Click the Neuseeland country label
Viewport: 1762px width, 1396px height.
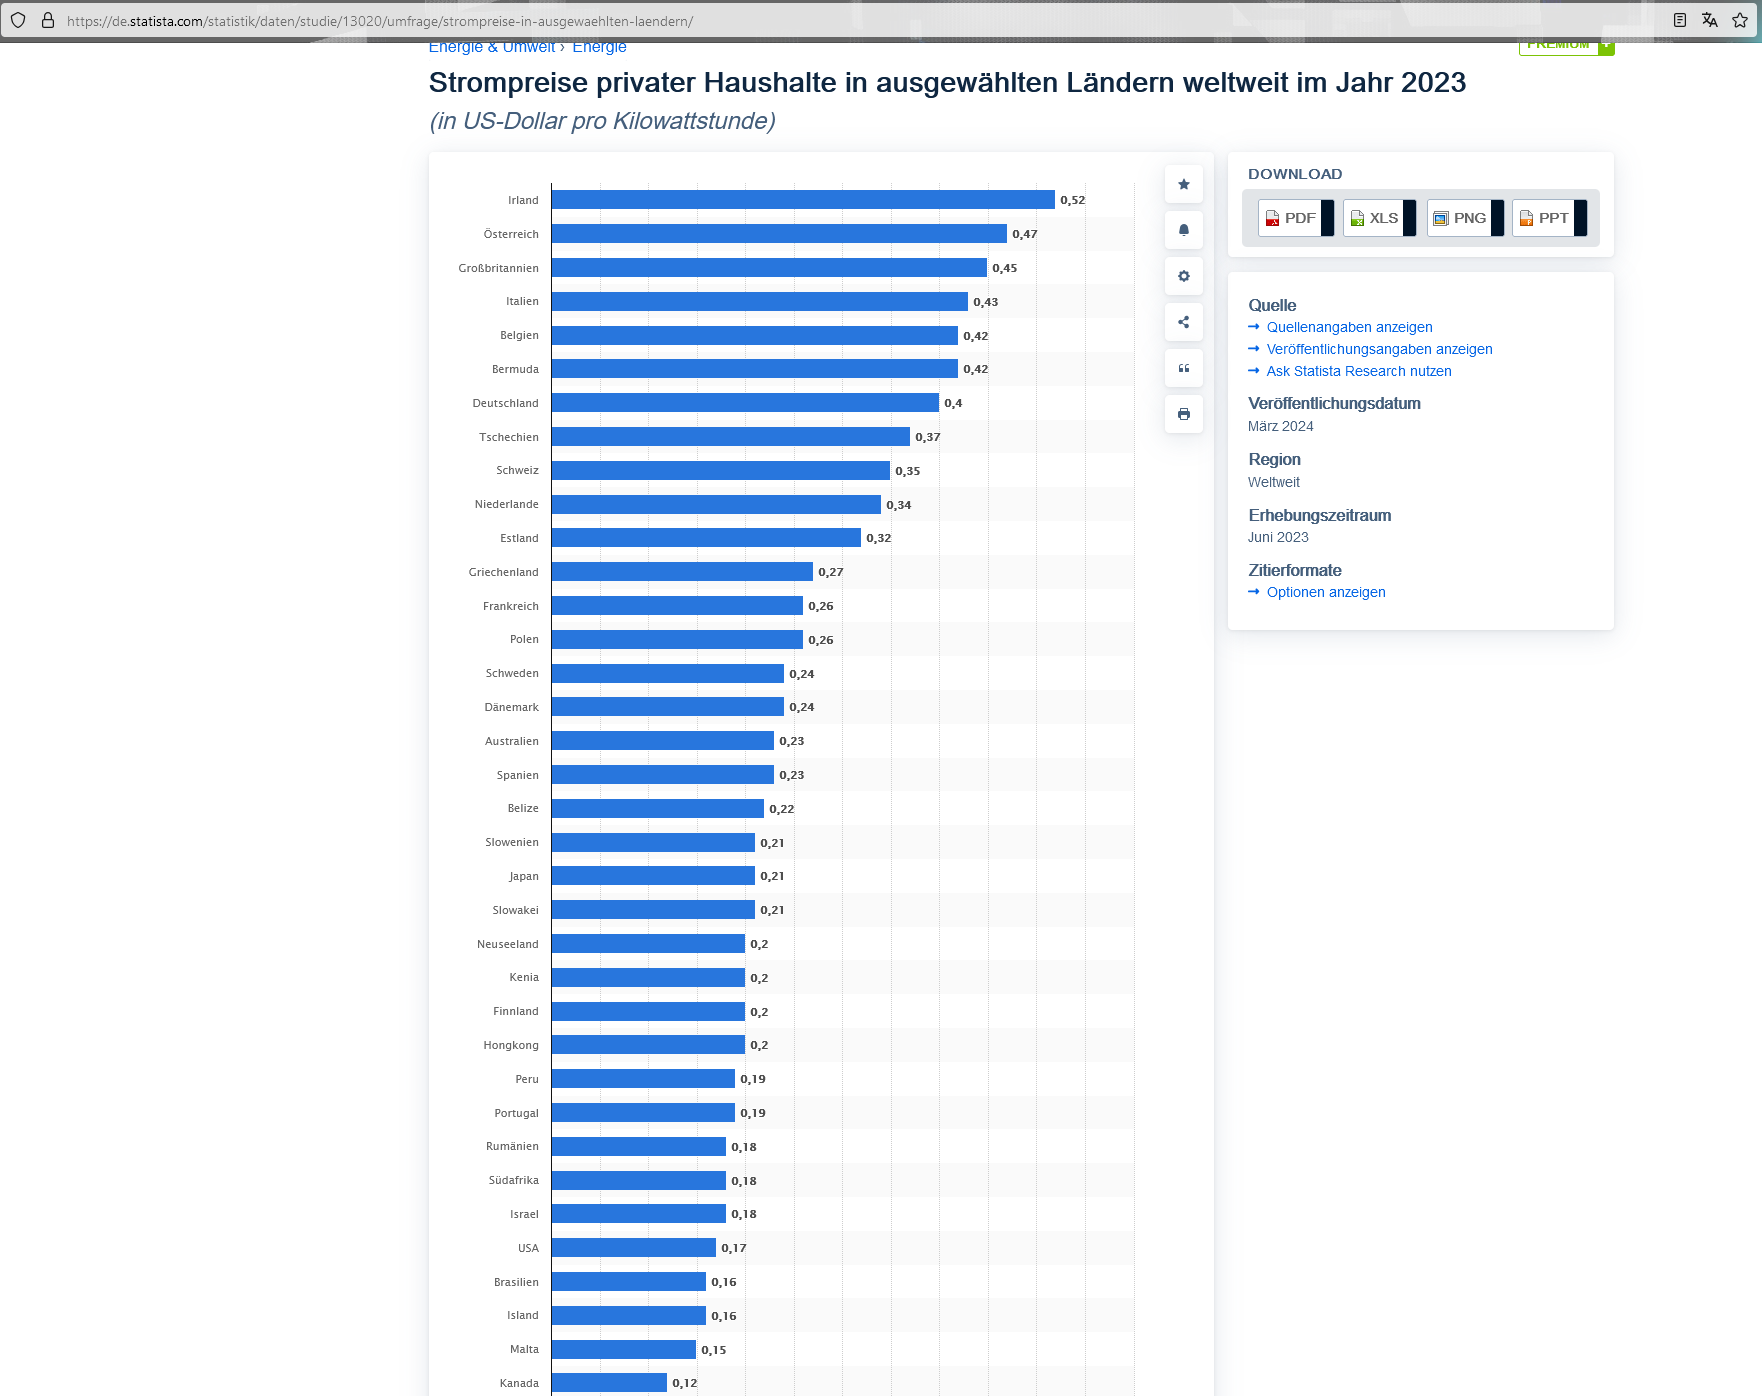[x=508, y=944]
